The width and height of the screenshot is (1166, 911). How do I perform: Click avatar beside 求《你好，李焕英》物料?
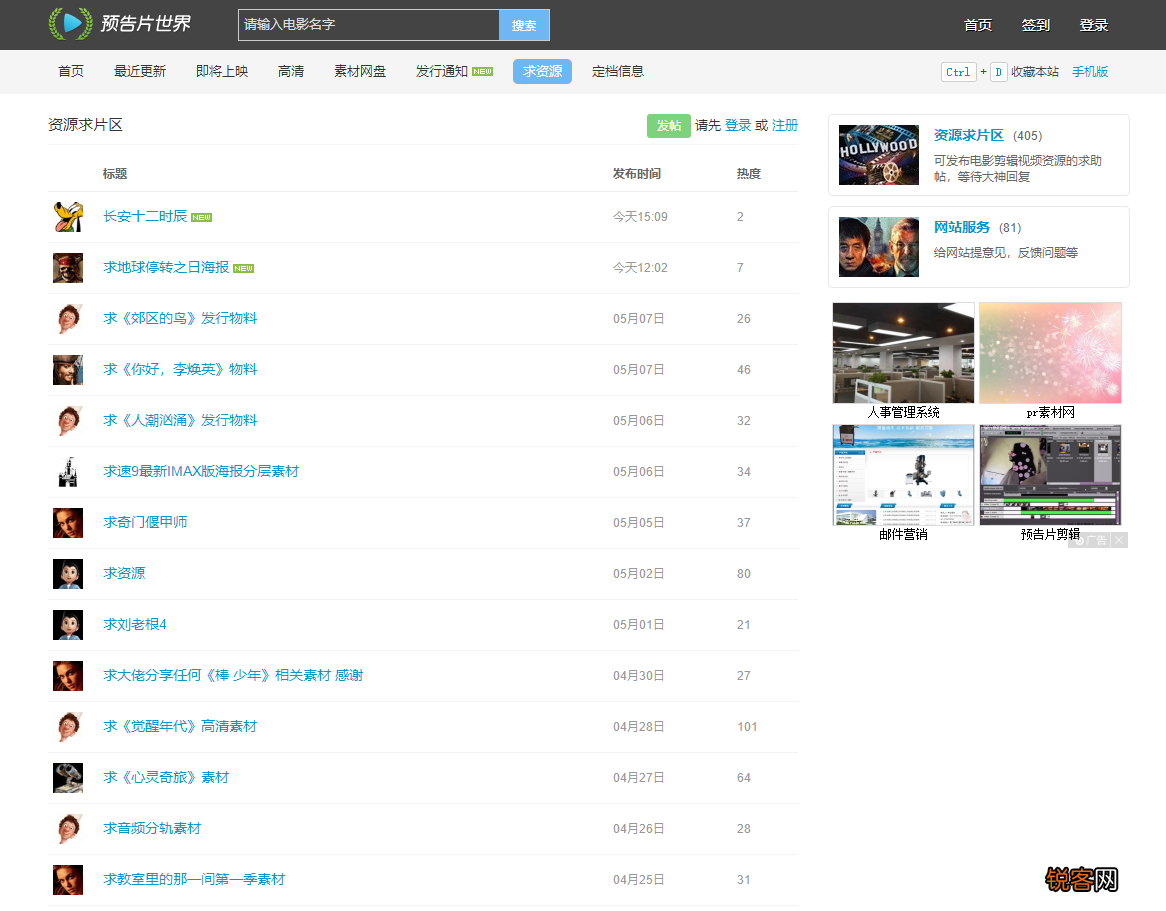[68, 370]
